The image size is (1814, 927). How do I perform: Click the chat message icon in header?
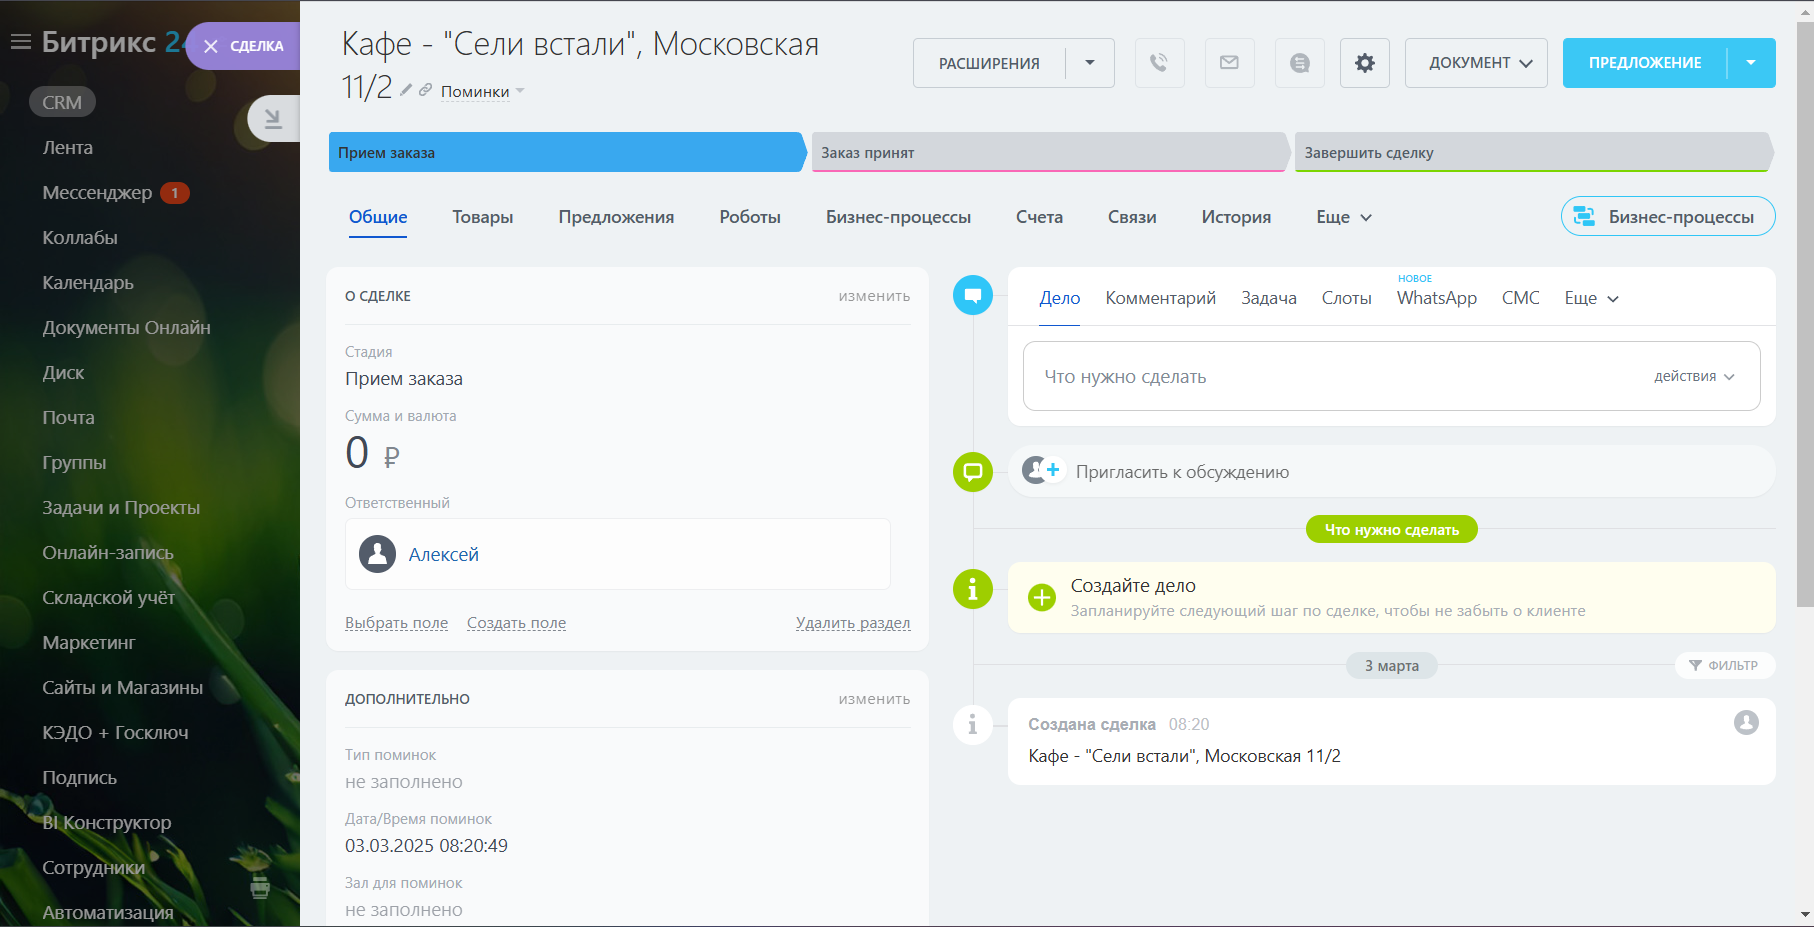click(1299, 63)
